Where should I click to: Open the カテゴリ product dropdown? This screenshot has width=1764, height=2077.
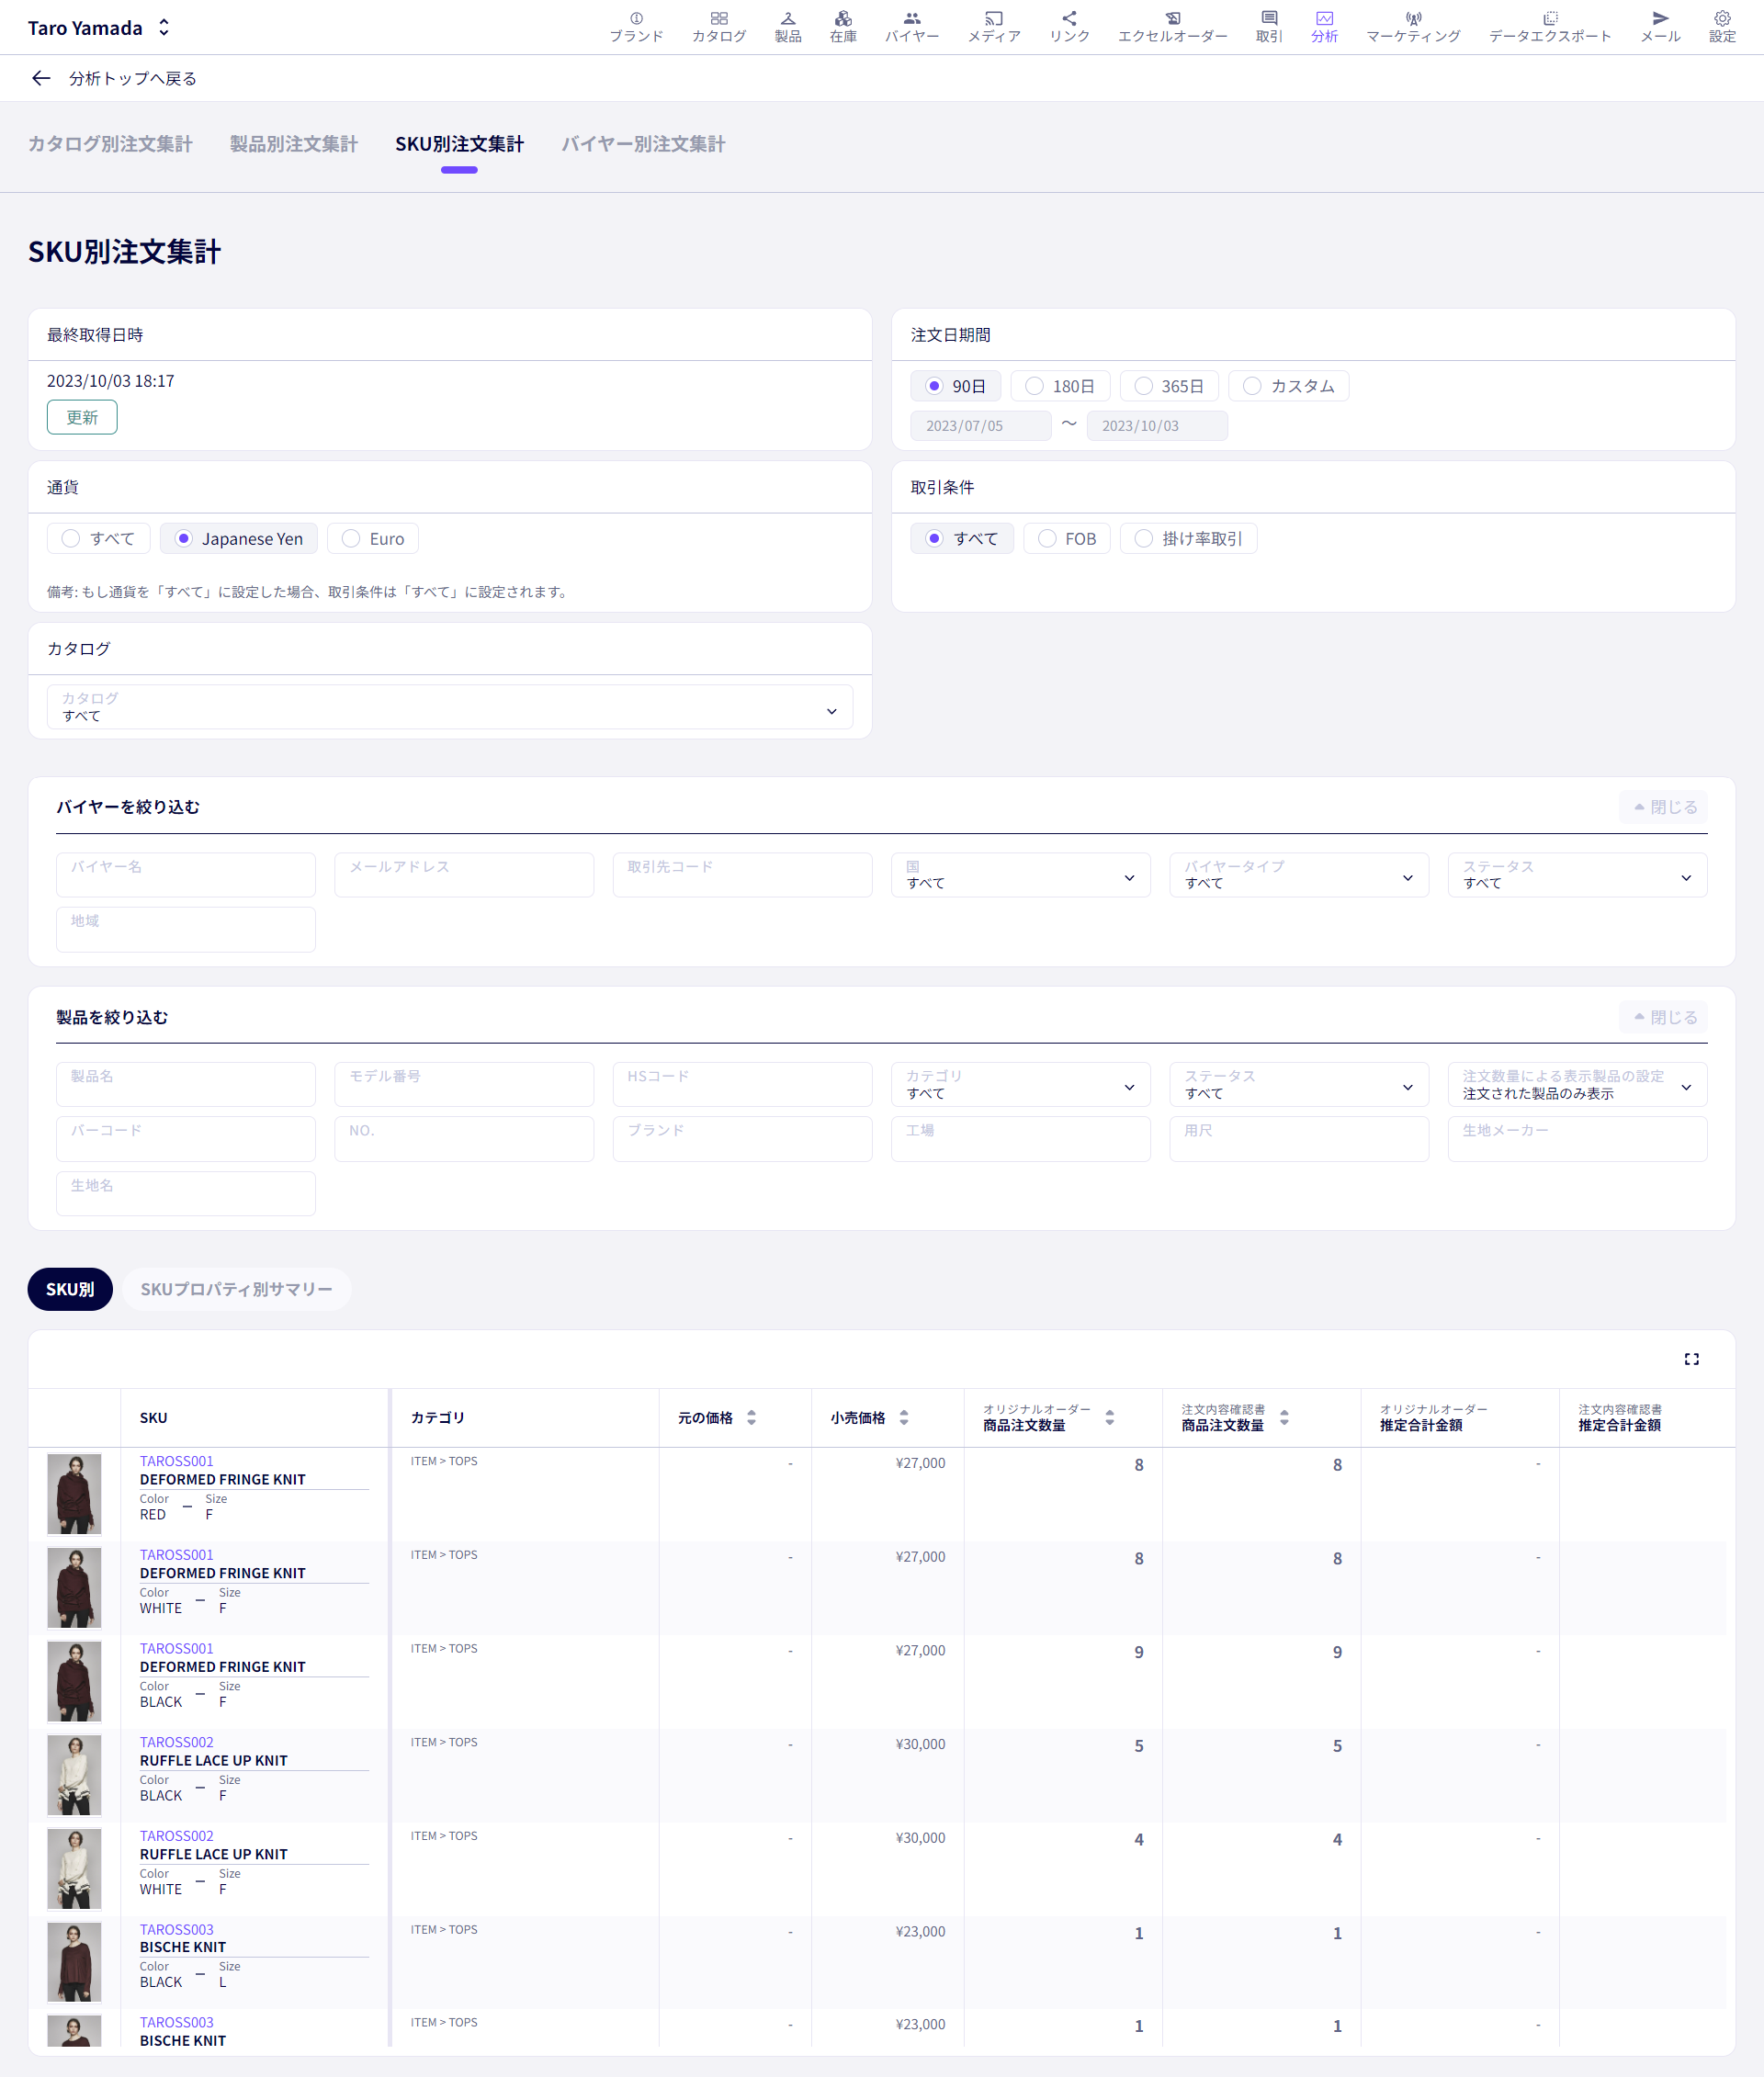click(x=1020, y=1085)
